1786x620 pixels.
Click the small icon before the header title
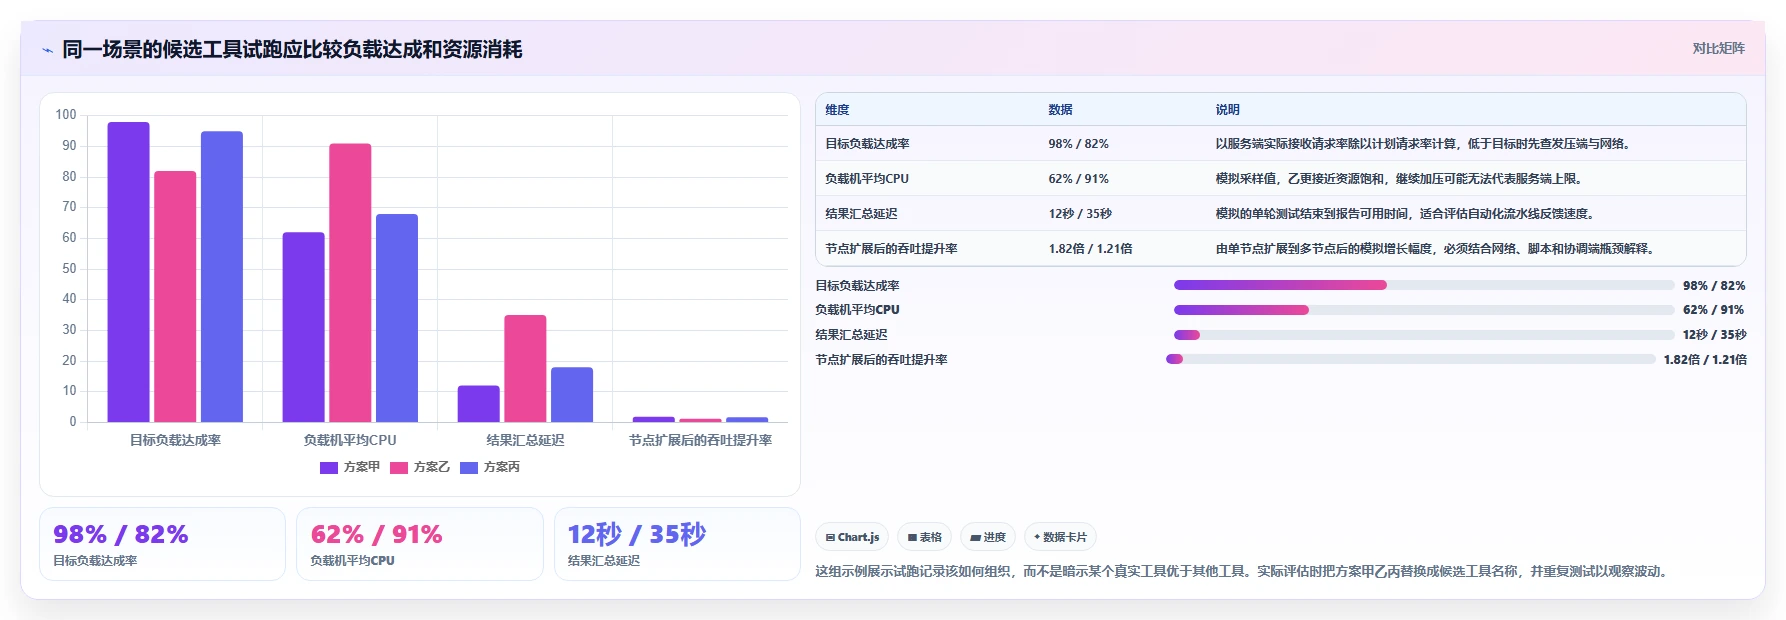(x=47, y=50)
